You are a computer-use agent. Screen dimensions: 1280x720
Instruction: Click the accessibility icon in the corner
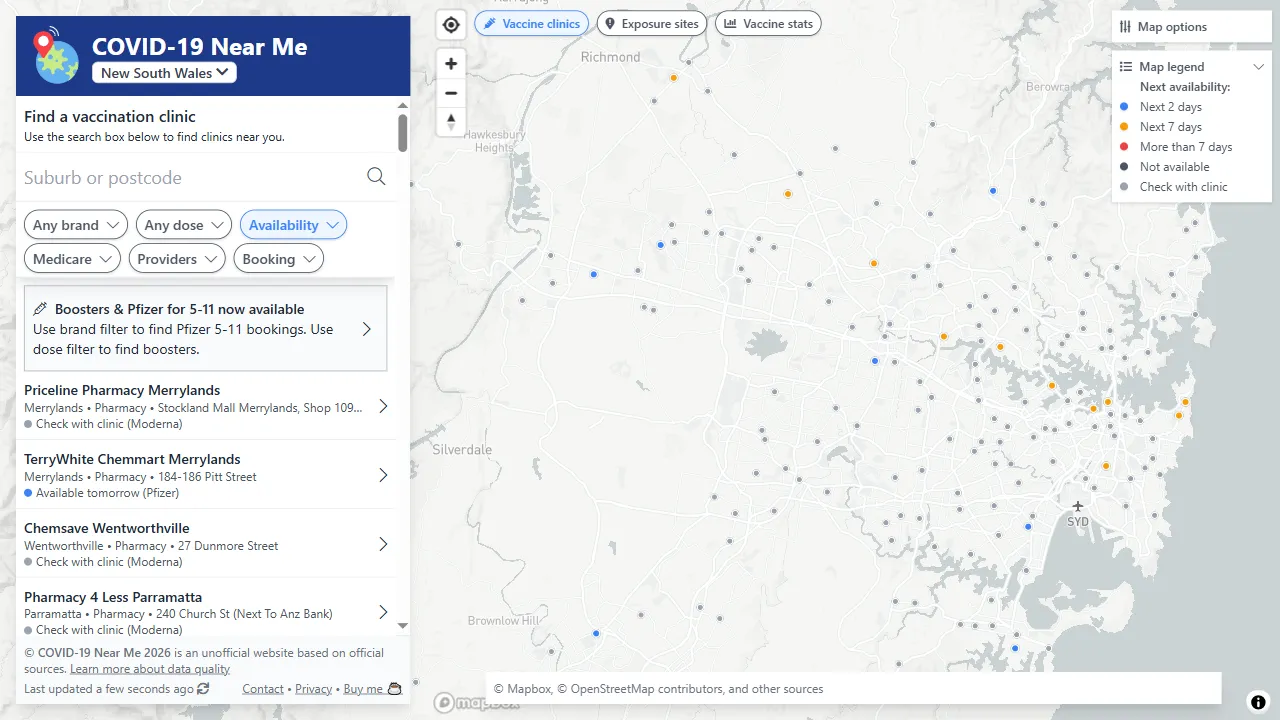(1258, 702)
